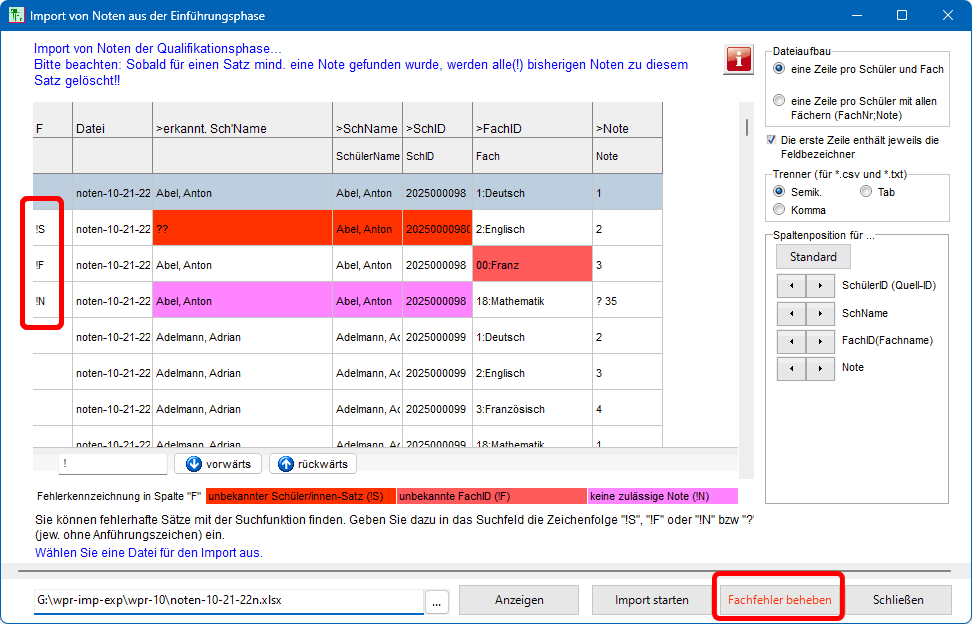Shift Note column position to the left

pos(791,368)
